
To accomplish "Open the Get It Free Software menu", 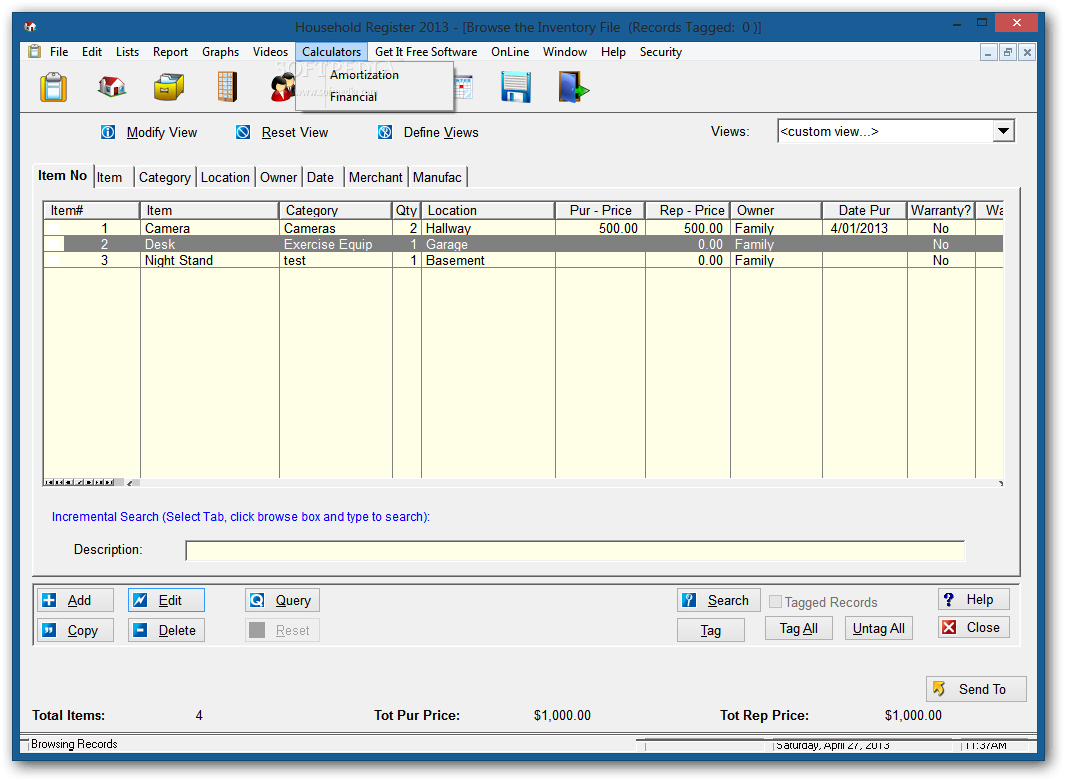I will [426, 52].
